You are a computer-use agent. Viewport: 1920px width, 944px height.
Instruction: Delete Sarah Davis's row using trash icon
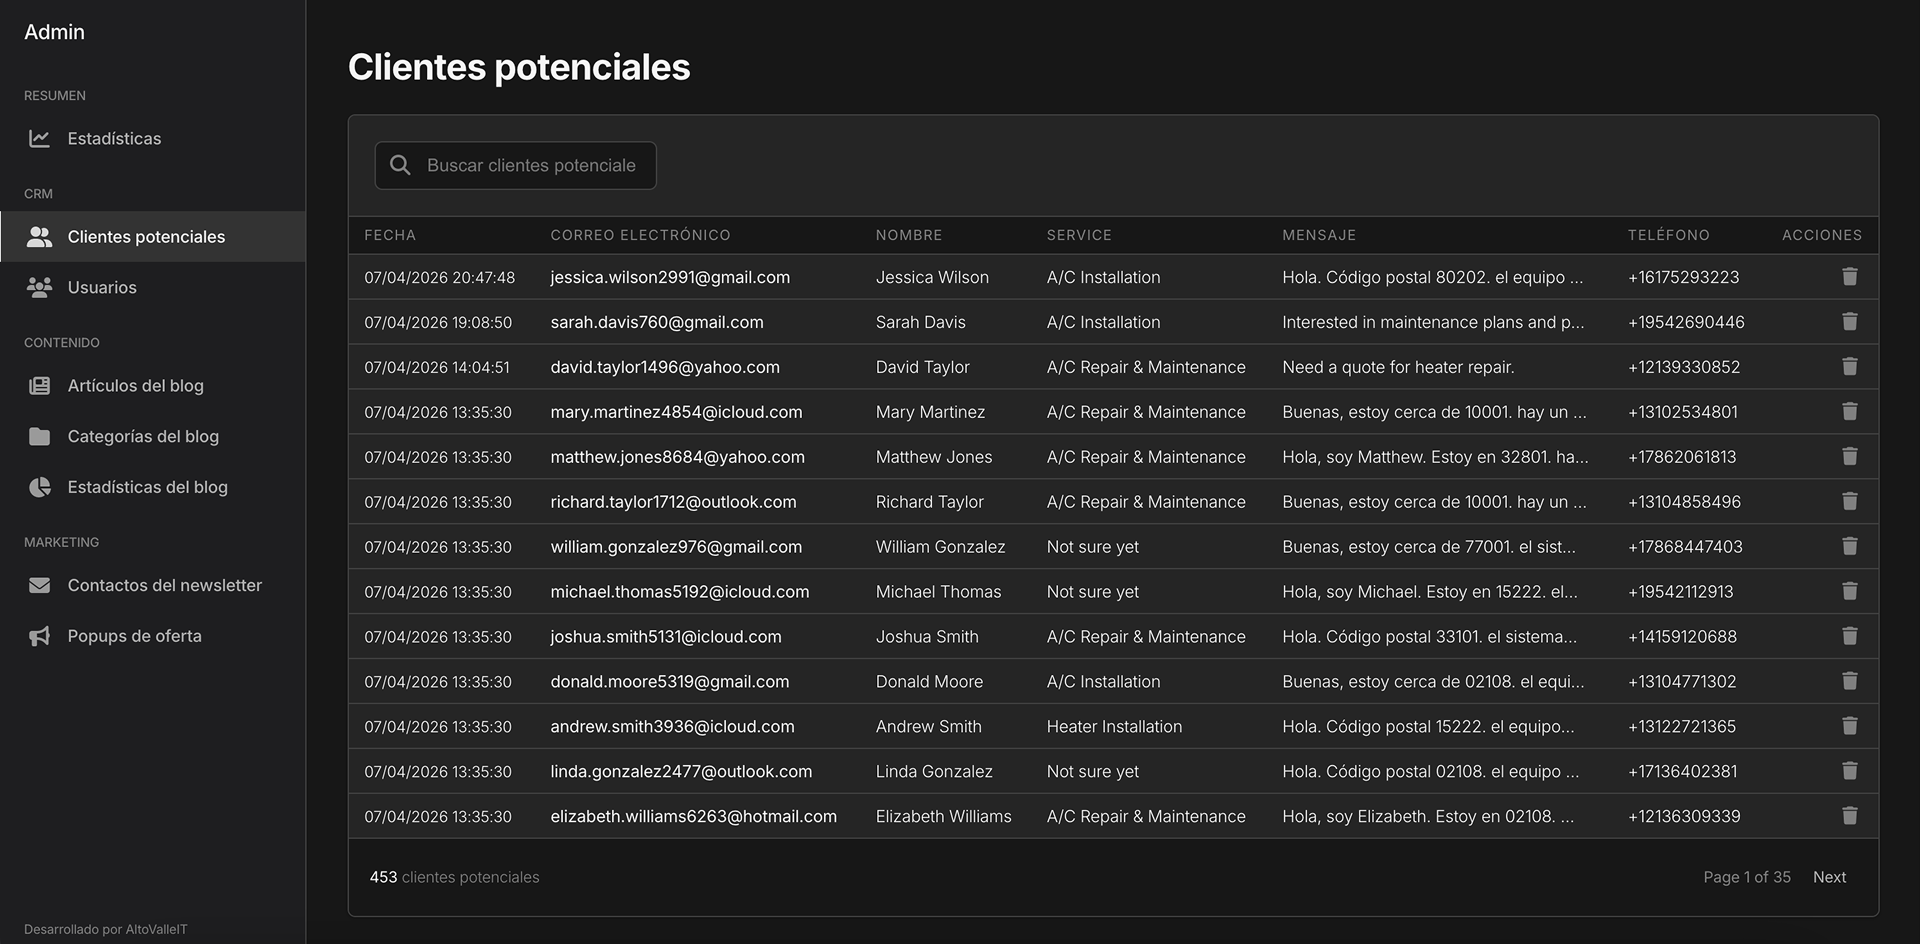pos(1849,322)
